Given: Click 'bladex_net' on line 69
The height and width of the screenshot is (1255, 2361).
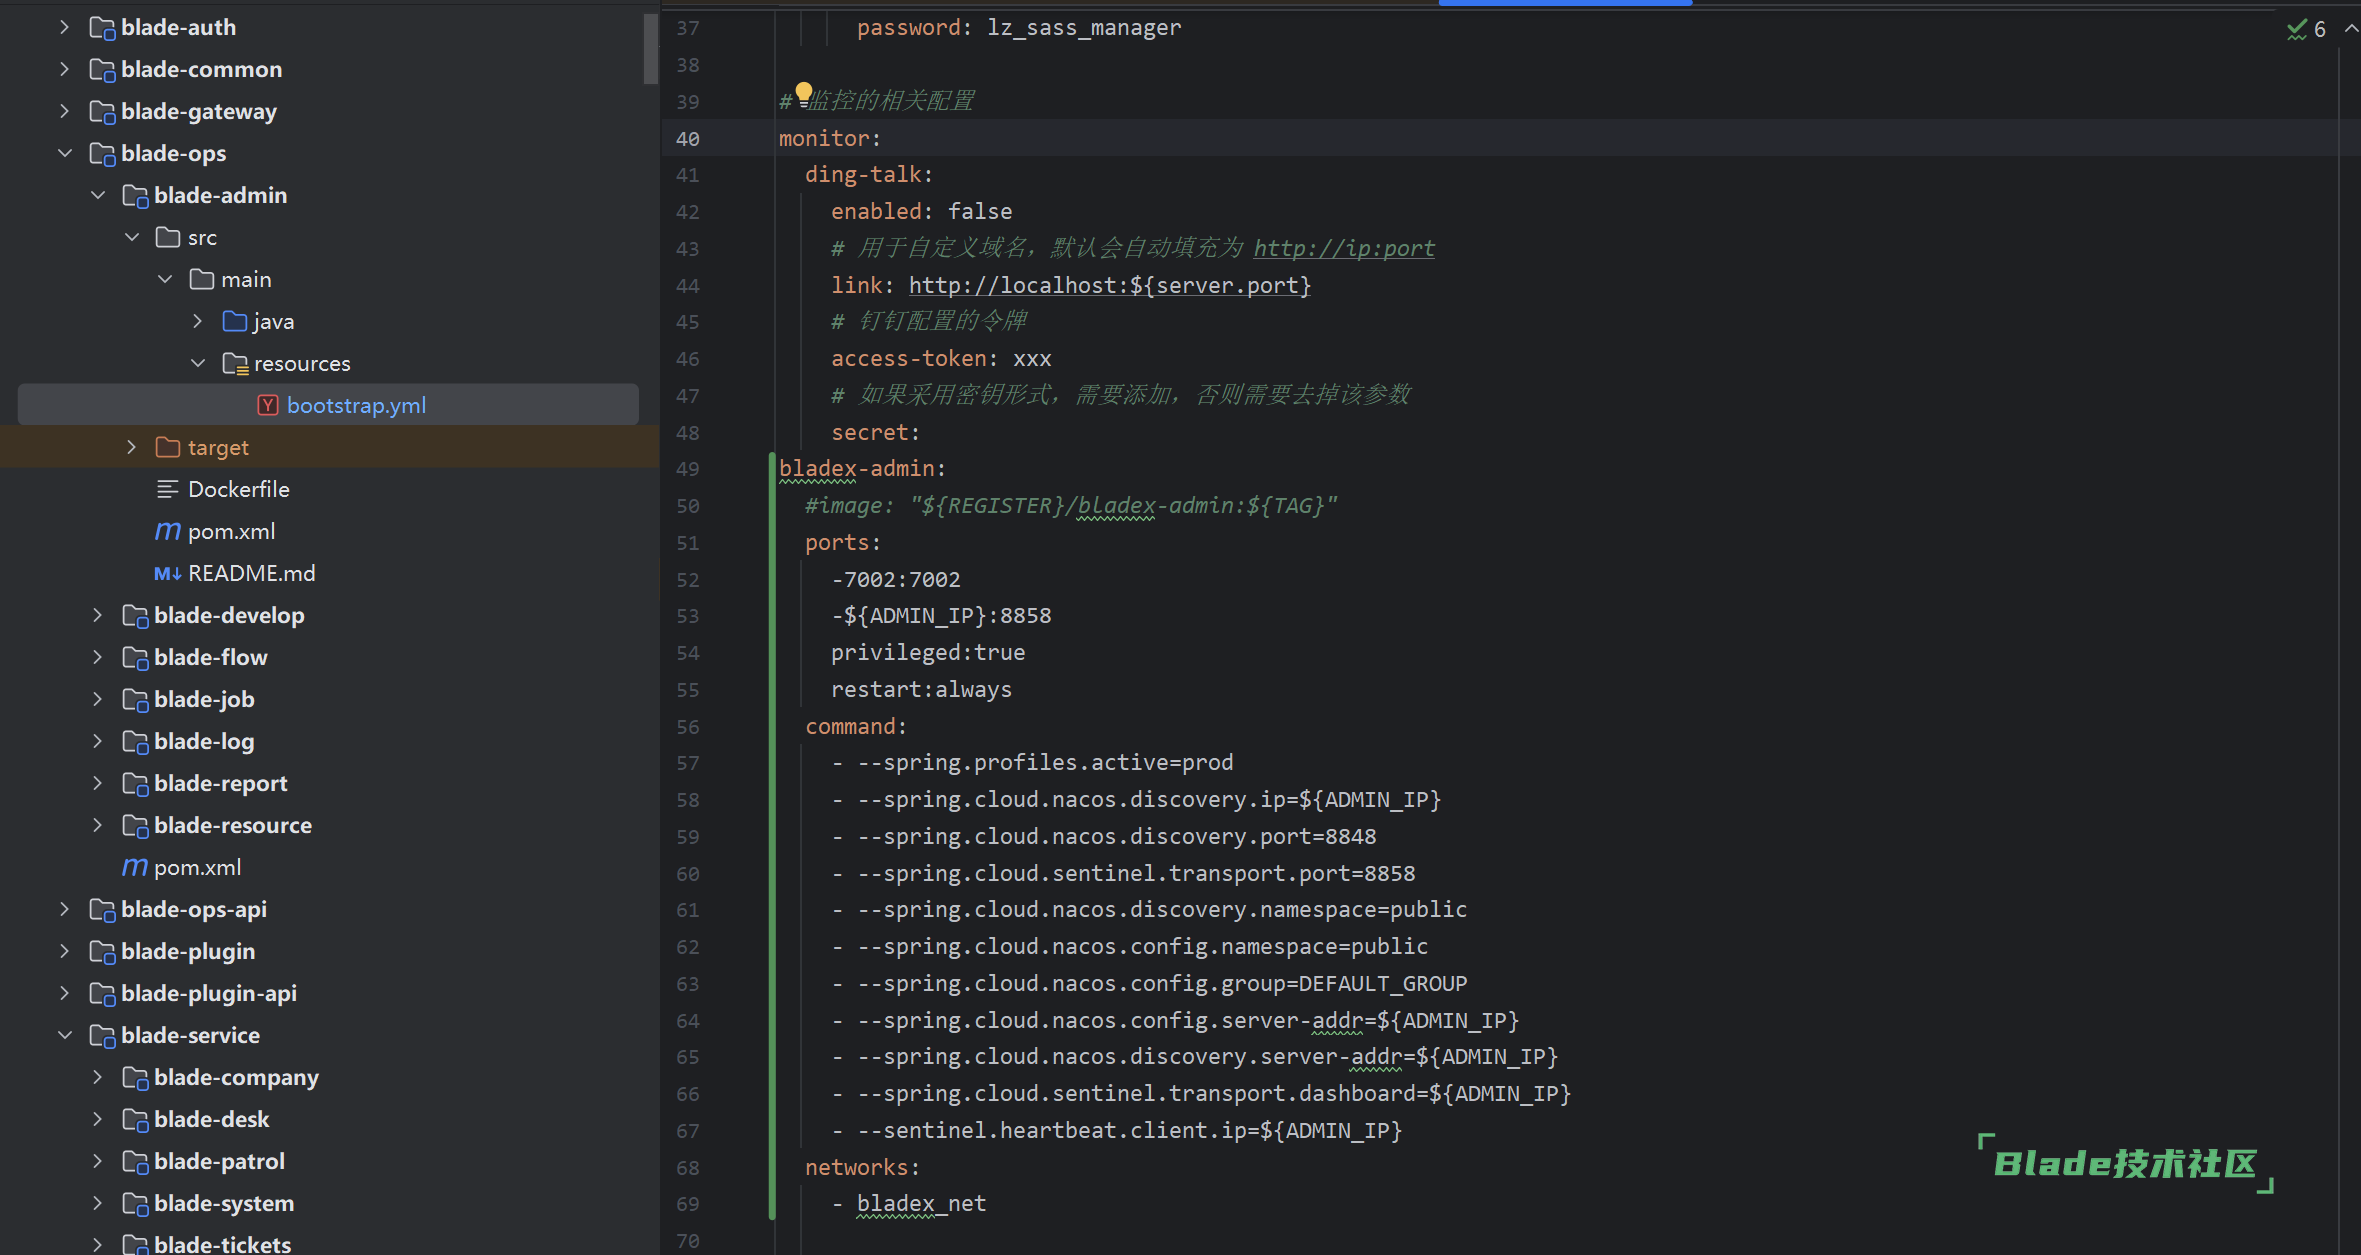Looking at the screenshot, I should 921,1204.
